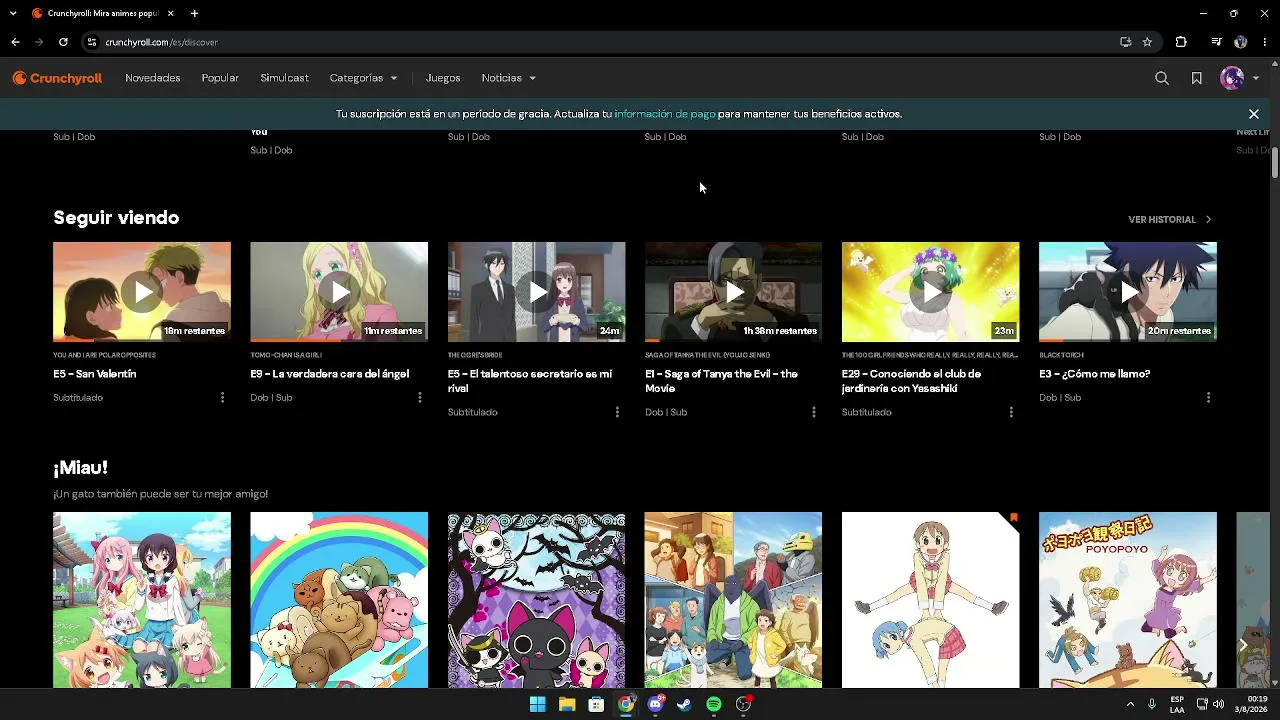Click the address bar URL field
1280x720 pixels.
point(600,42)
